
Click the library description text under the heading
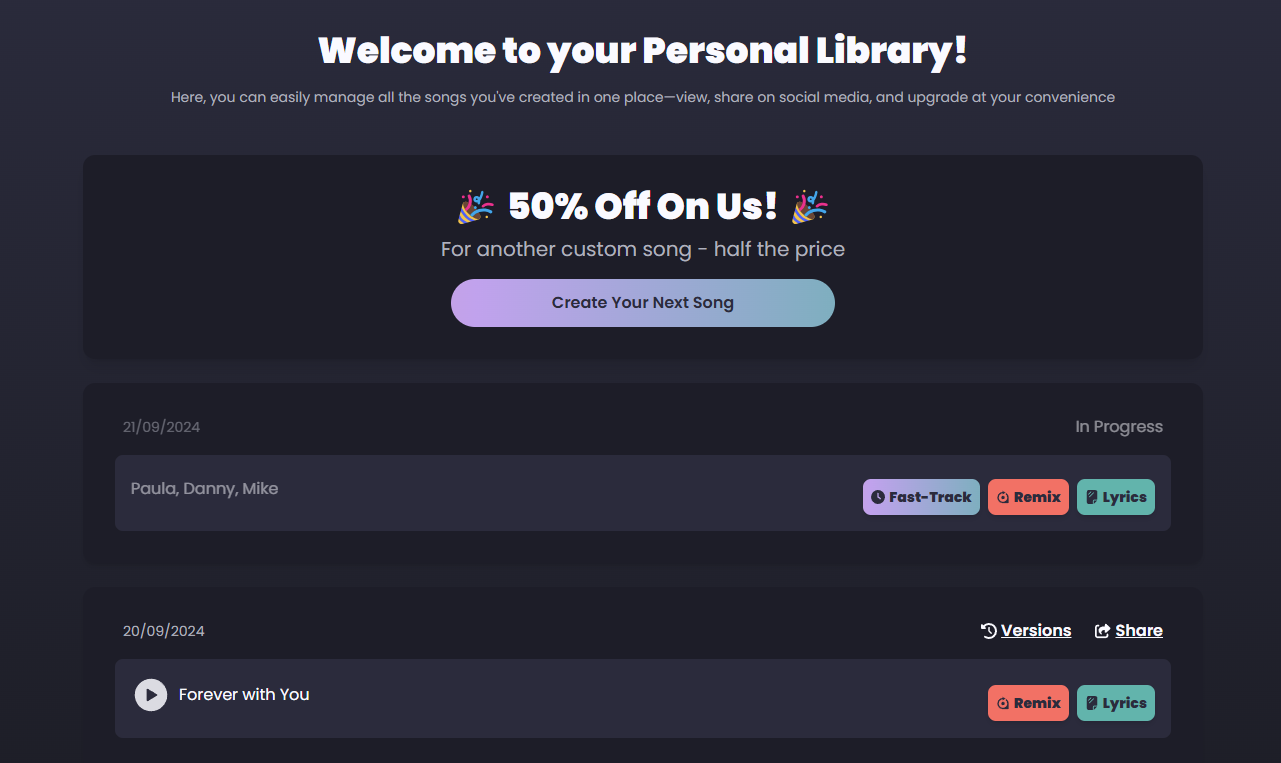(x=642, y=97)
